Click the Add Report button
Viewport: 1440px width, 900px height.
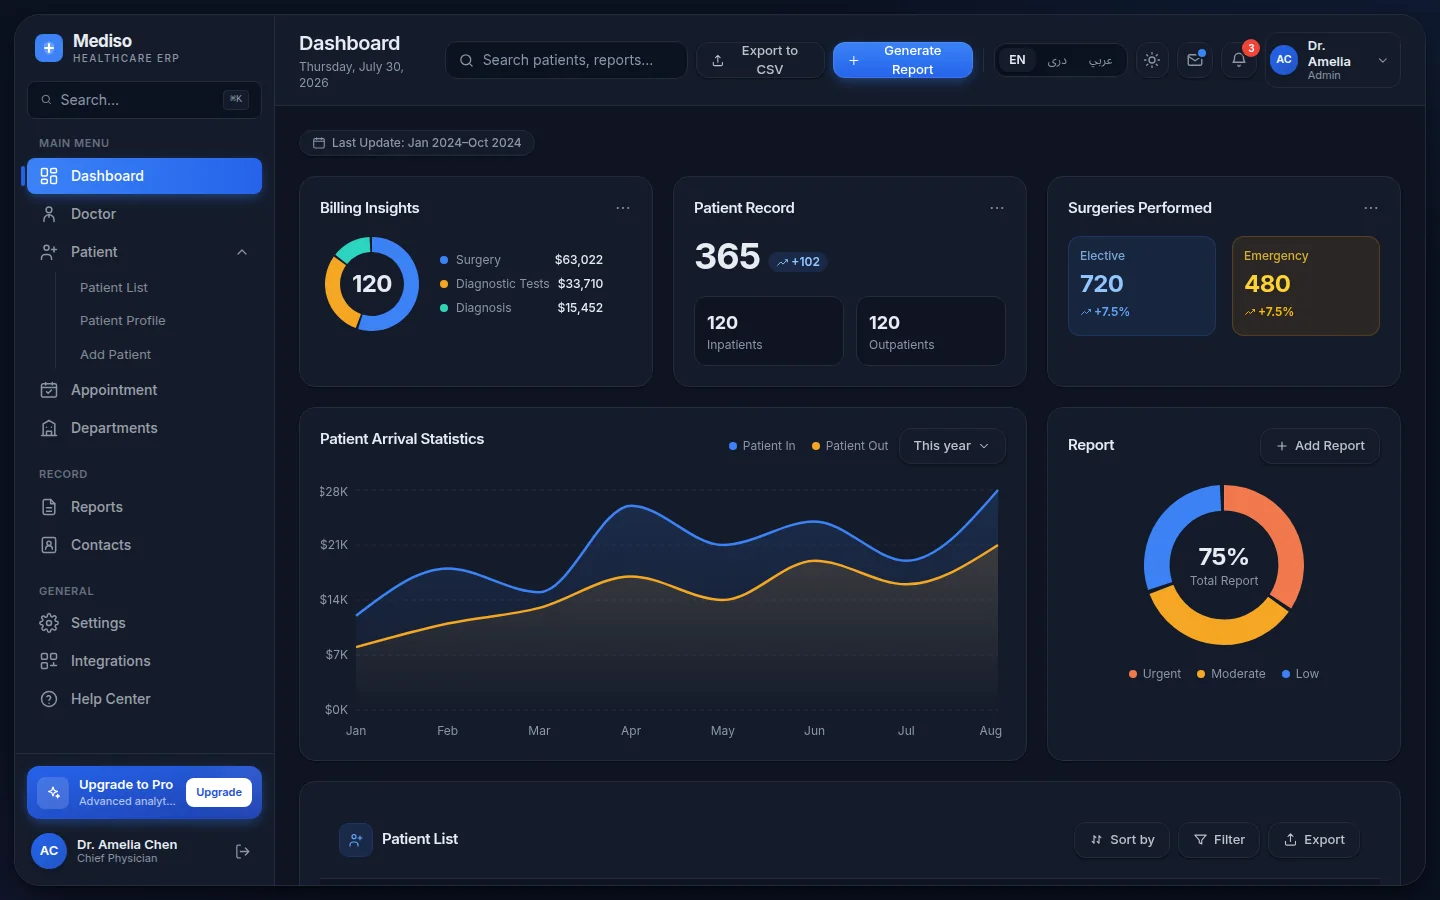coord(1321,446)
